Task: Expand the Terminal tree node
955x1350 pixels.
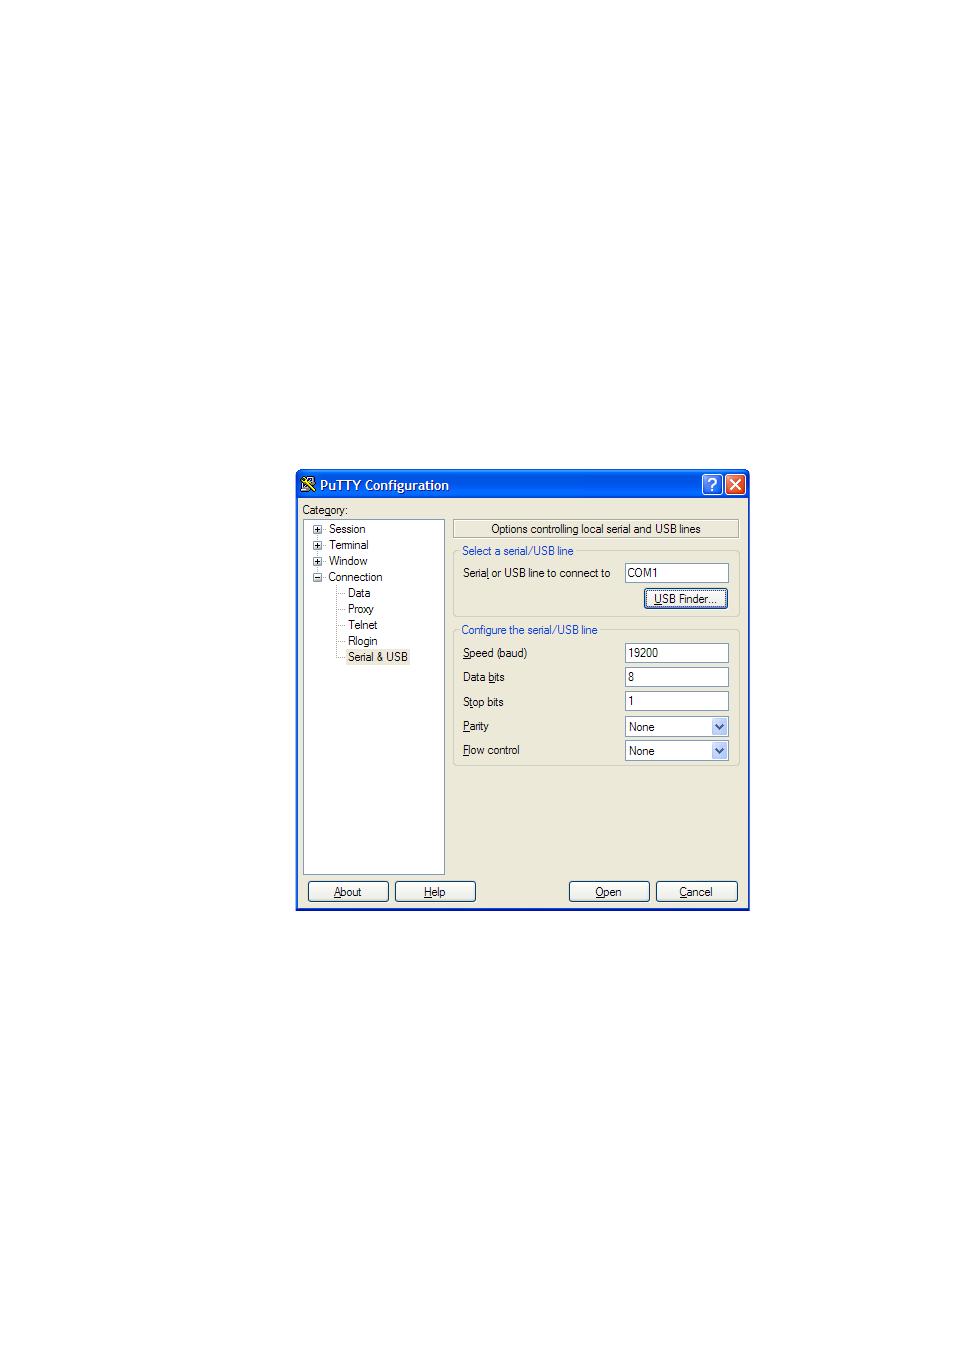Action: [318, 546]
